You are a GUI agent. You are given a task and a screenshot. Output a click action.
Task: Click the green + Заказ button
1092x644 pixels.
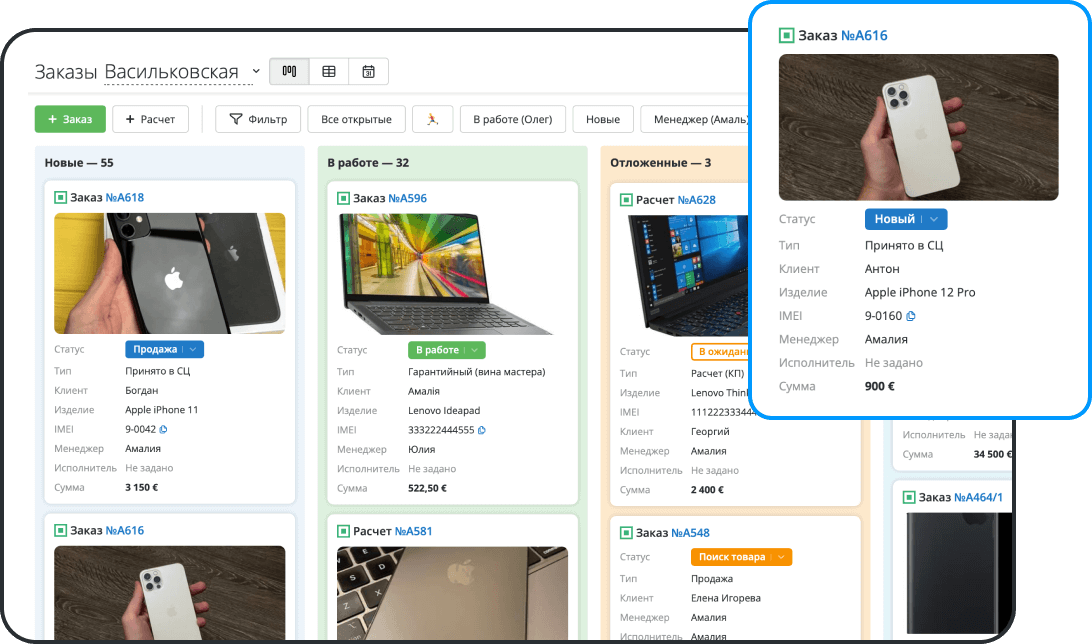[70, 119]
